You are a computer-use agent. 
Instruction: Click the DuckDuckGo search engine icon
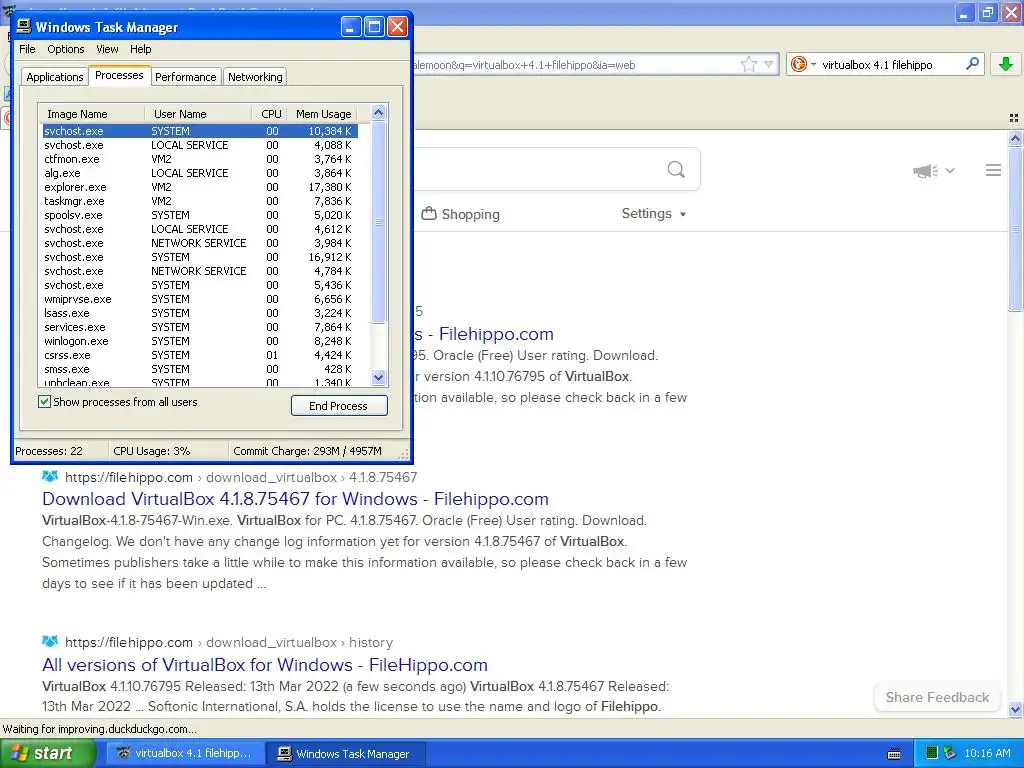coord(798,64)
